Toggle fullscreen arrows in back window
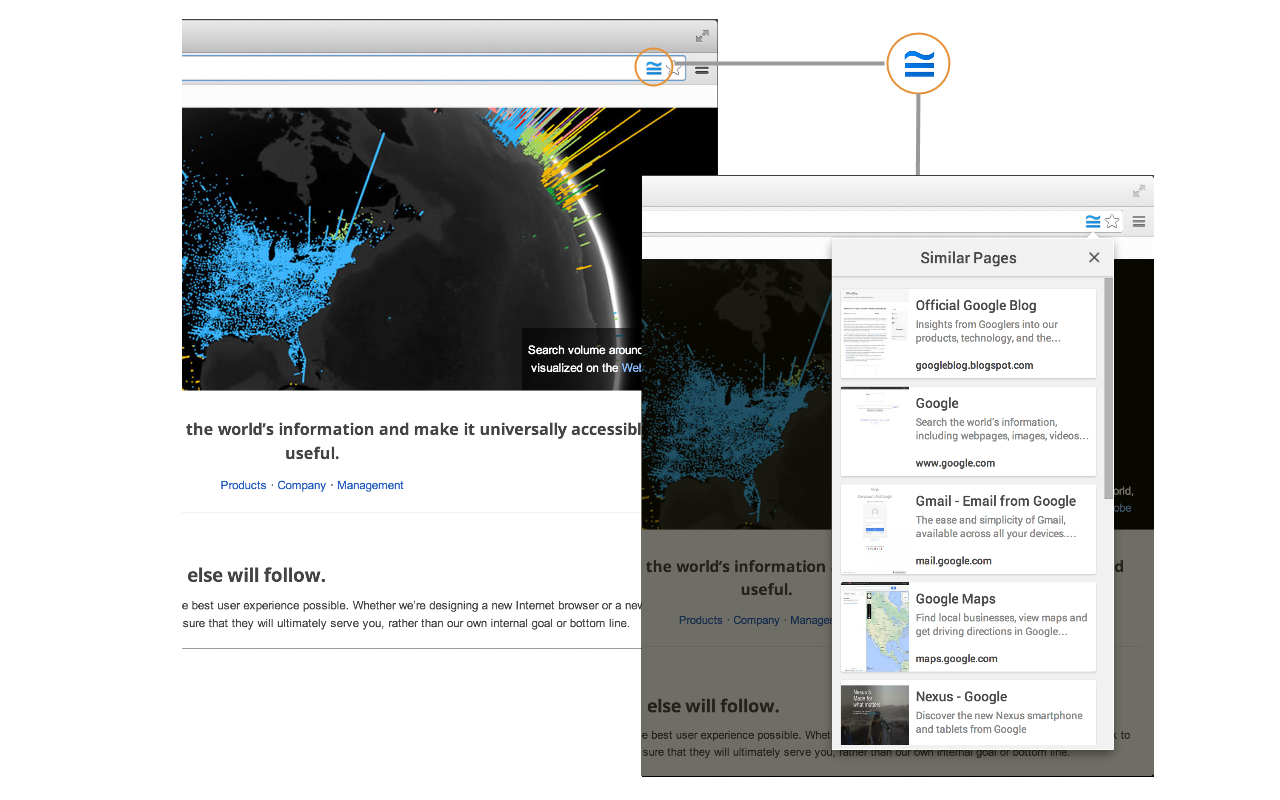 [x=702, y=36]
